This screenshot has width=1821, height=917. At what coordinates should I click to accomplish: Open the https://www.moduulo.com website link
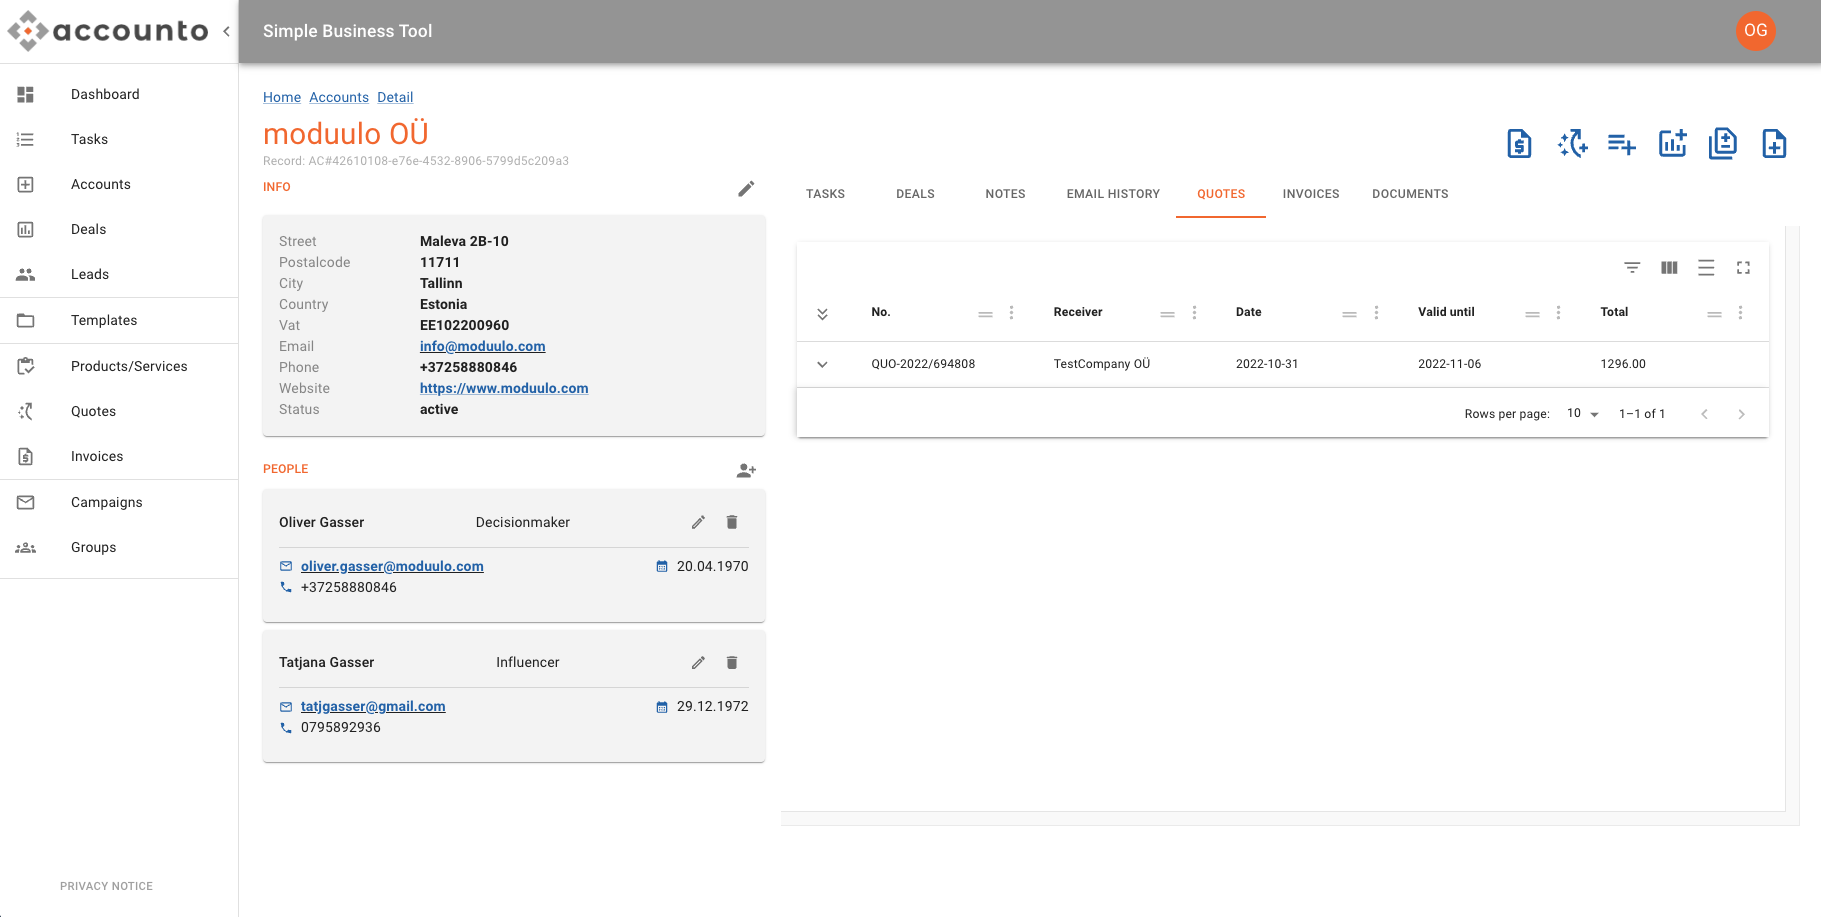[504, 388]
